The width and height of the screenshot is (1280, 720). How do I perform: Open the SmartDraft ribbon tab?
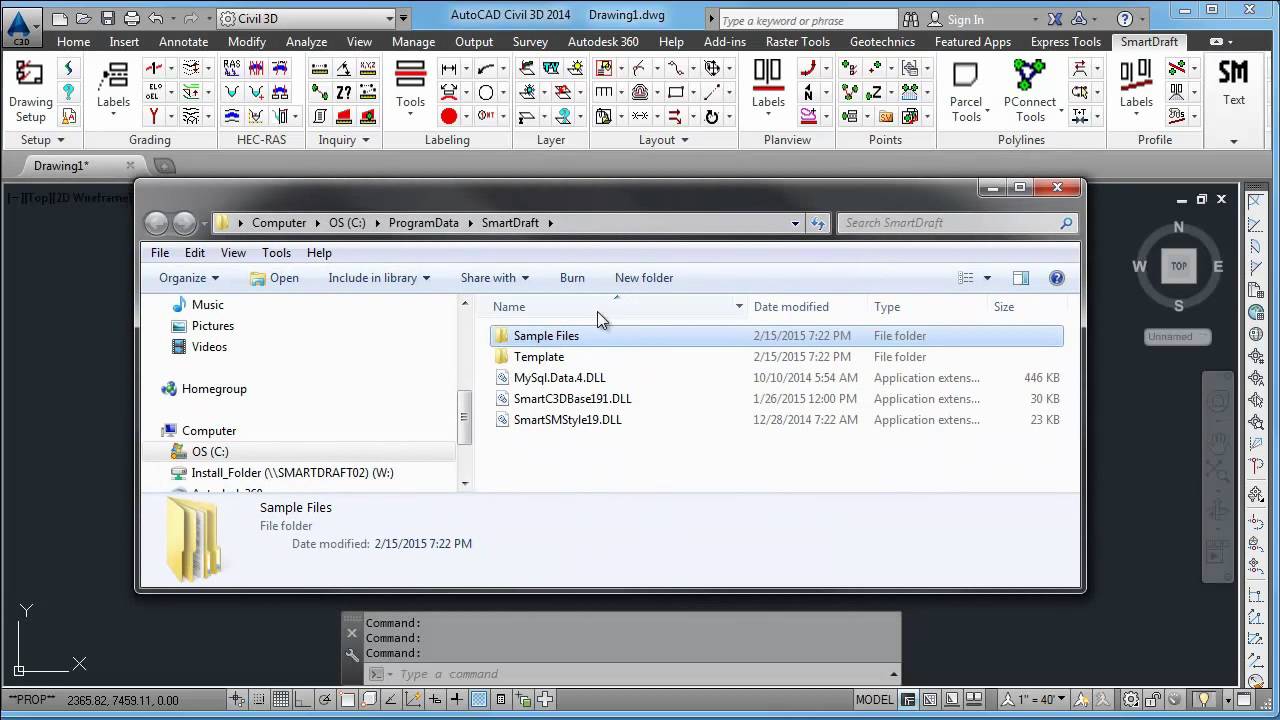pyautogui.click(x=1149, y=42)
